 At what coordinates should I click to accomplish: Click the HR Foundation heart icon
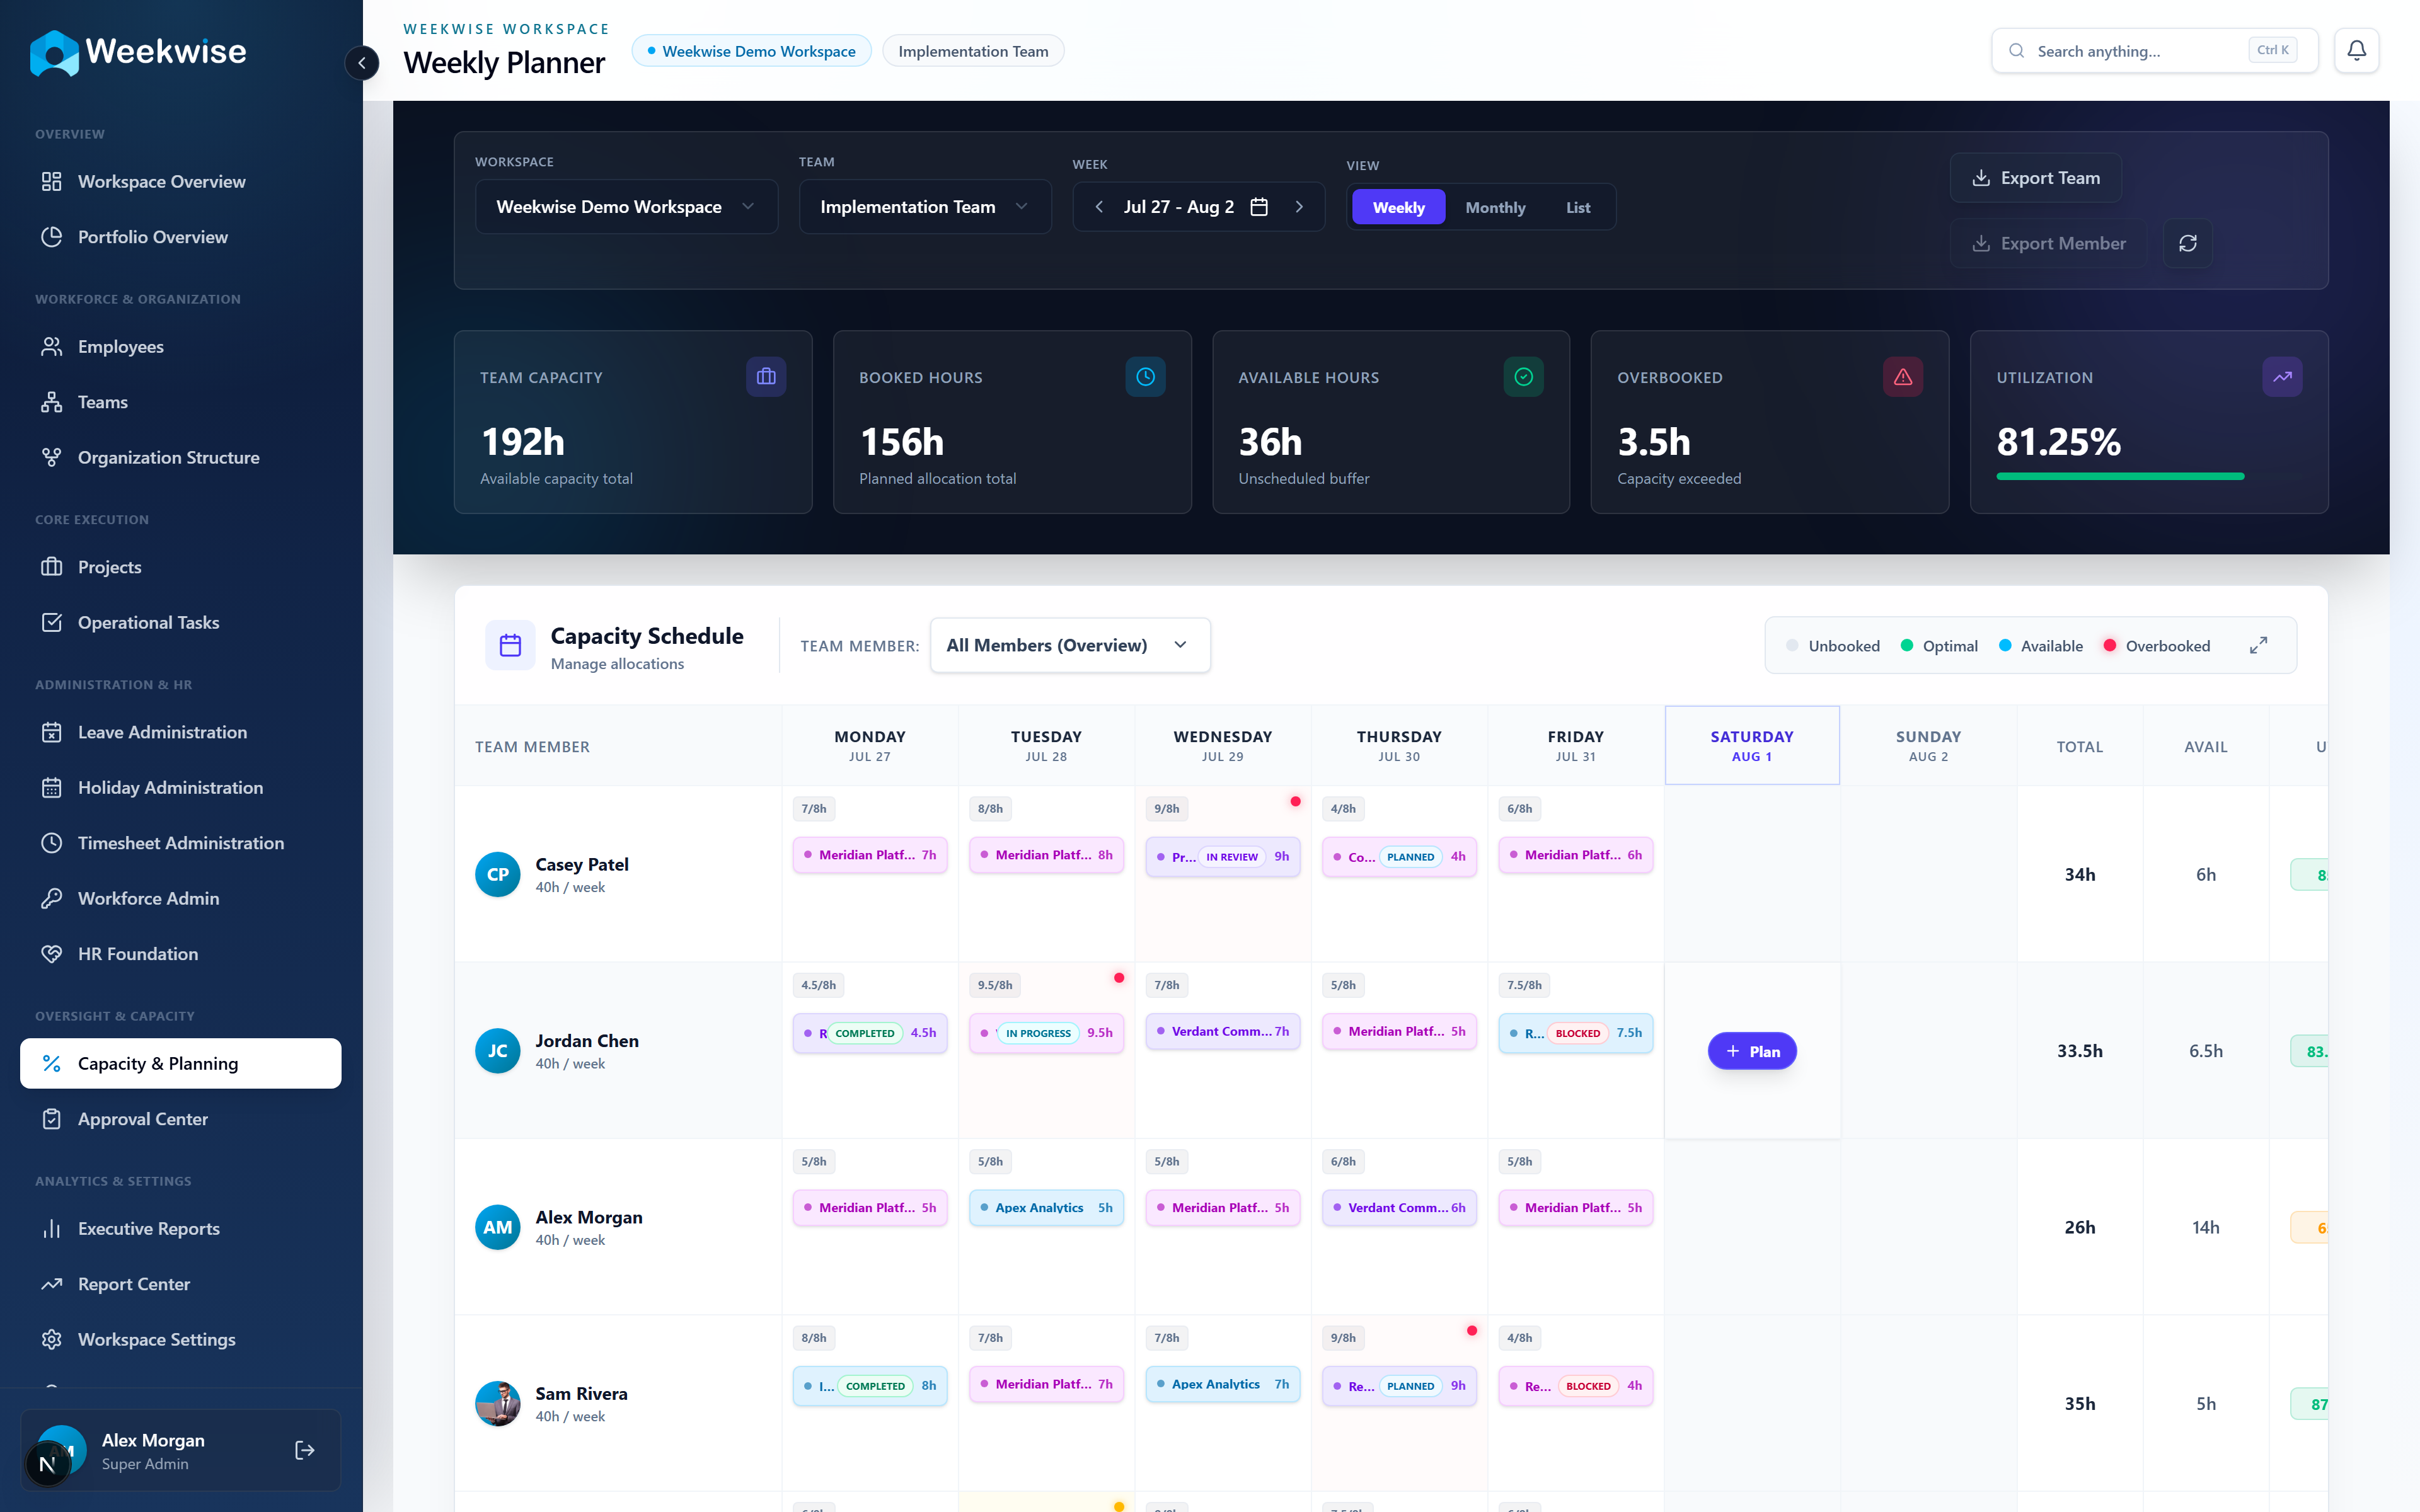[x=51, y=954]
